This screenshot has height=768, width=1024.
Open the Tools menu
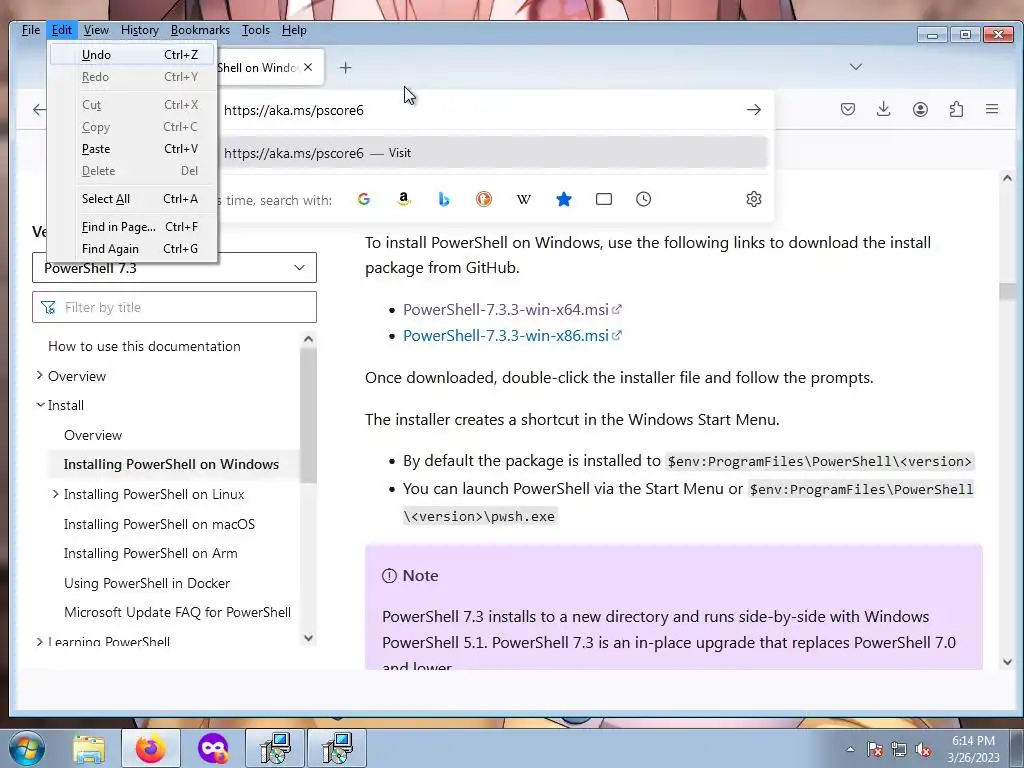(x=255, y=30)
